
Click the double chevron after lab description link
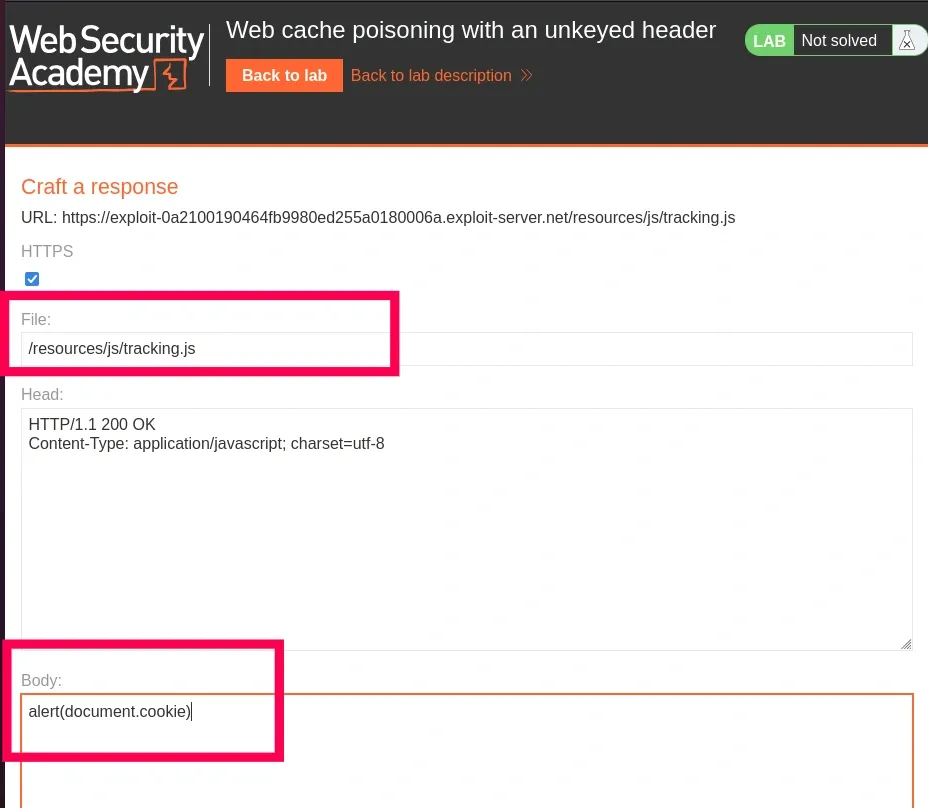pos(525,75)
